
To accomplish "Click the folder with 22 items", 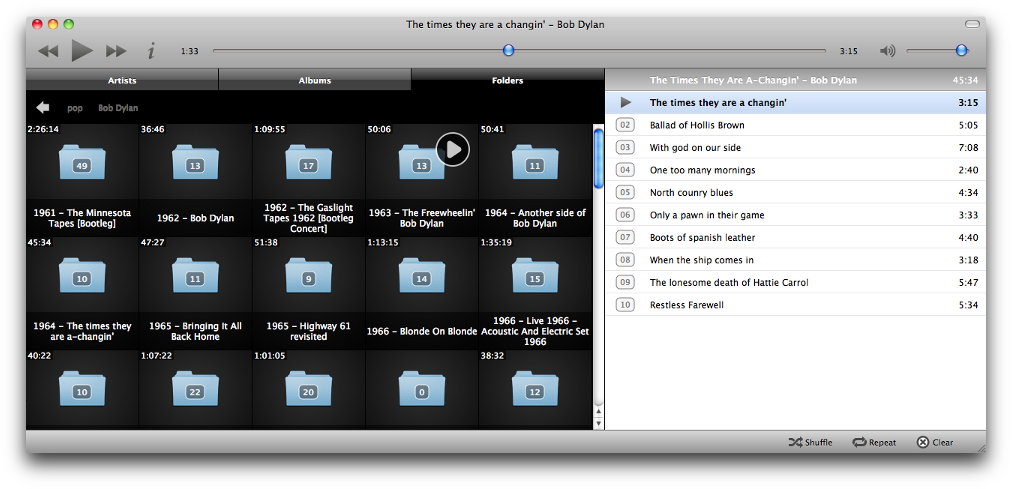I will pos(196,389).
